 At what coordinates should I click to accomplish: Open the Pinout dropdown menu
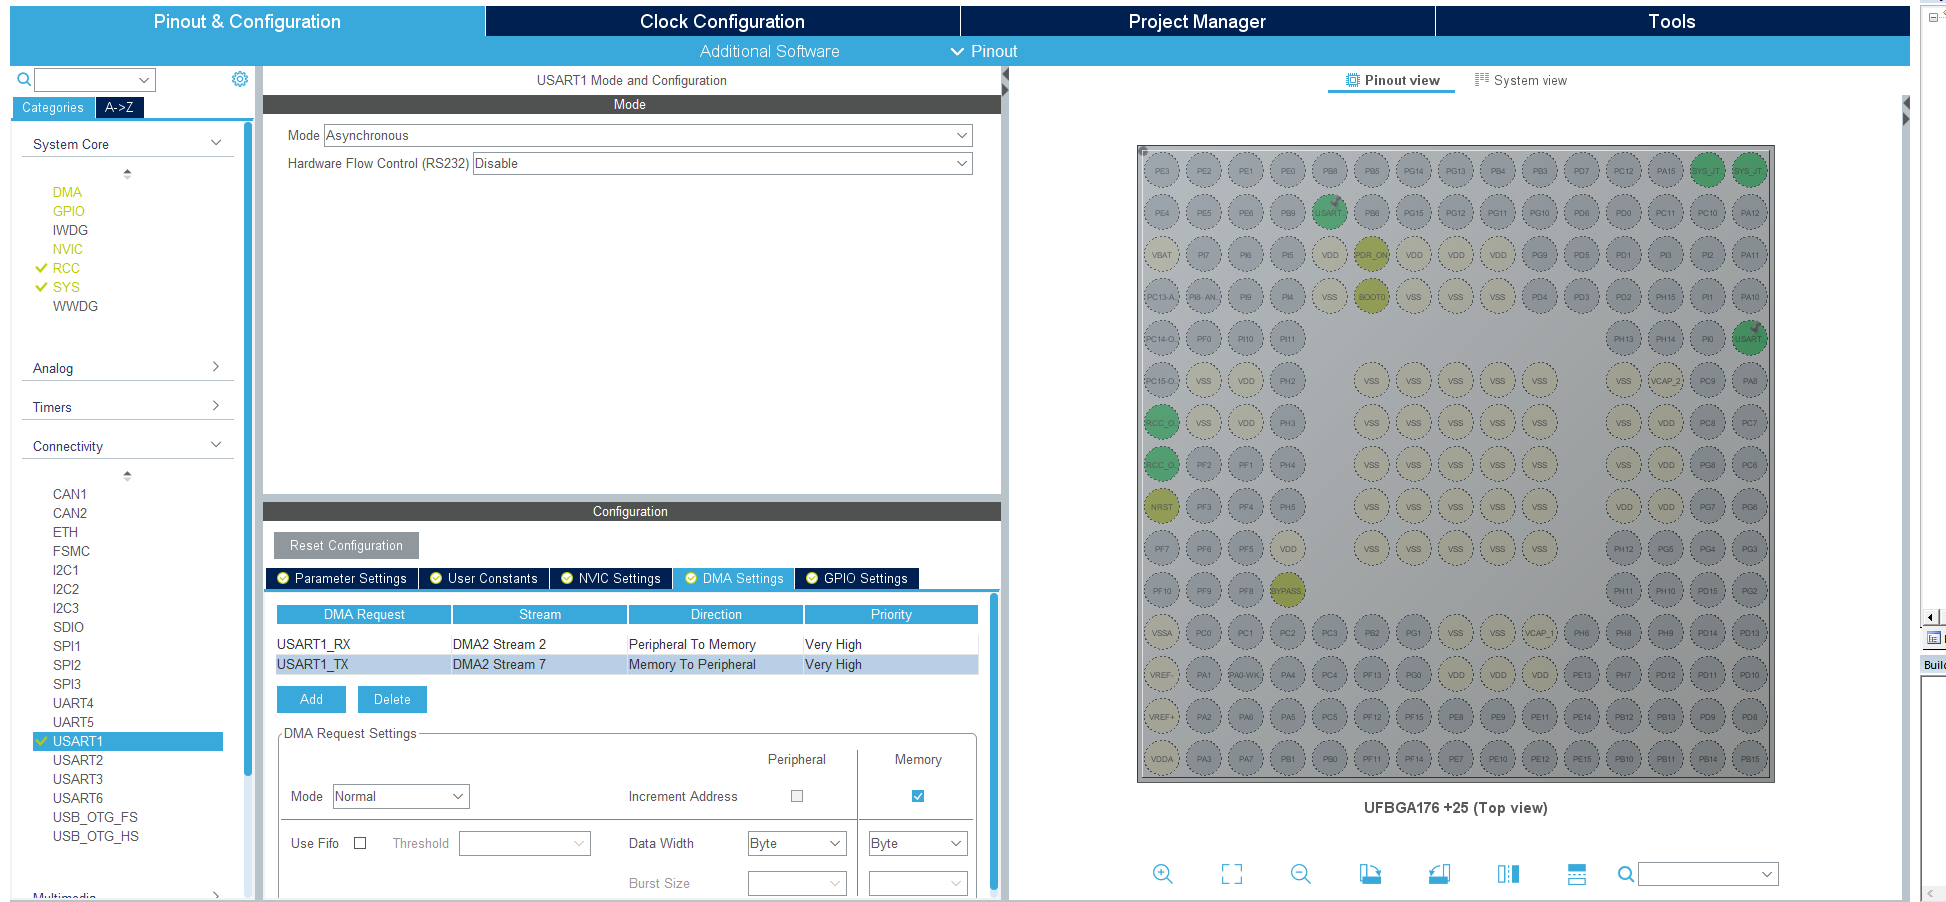[x=984, y=51]
